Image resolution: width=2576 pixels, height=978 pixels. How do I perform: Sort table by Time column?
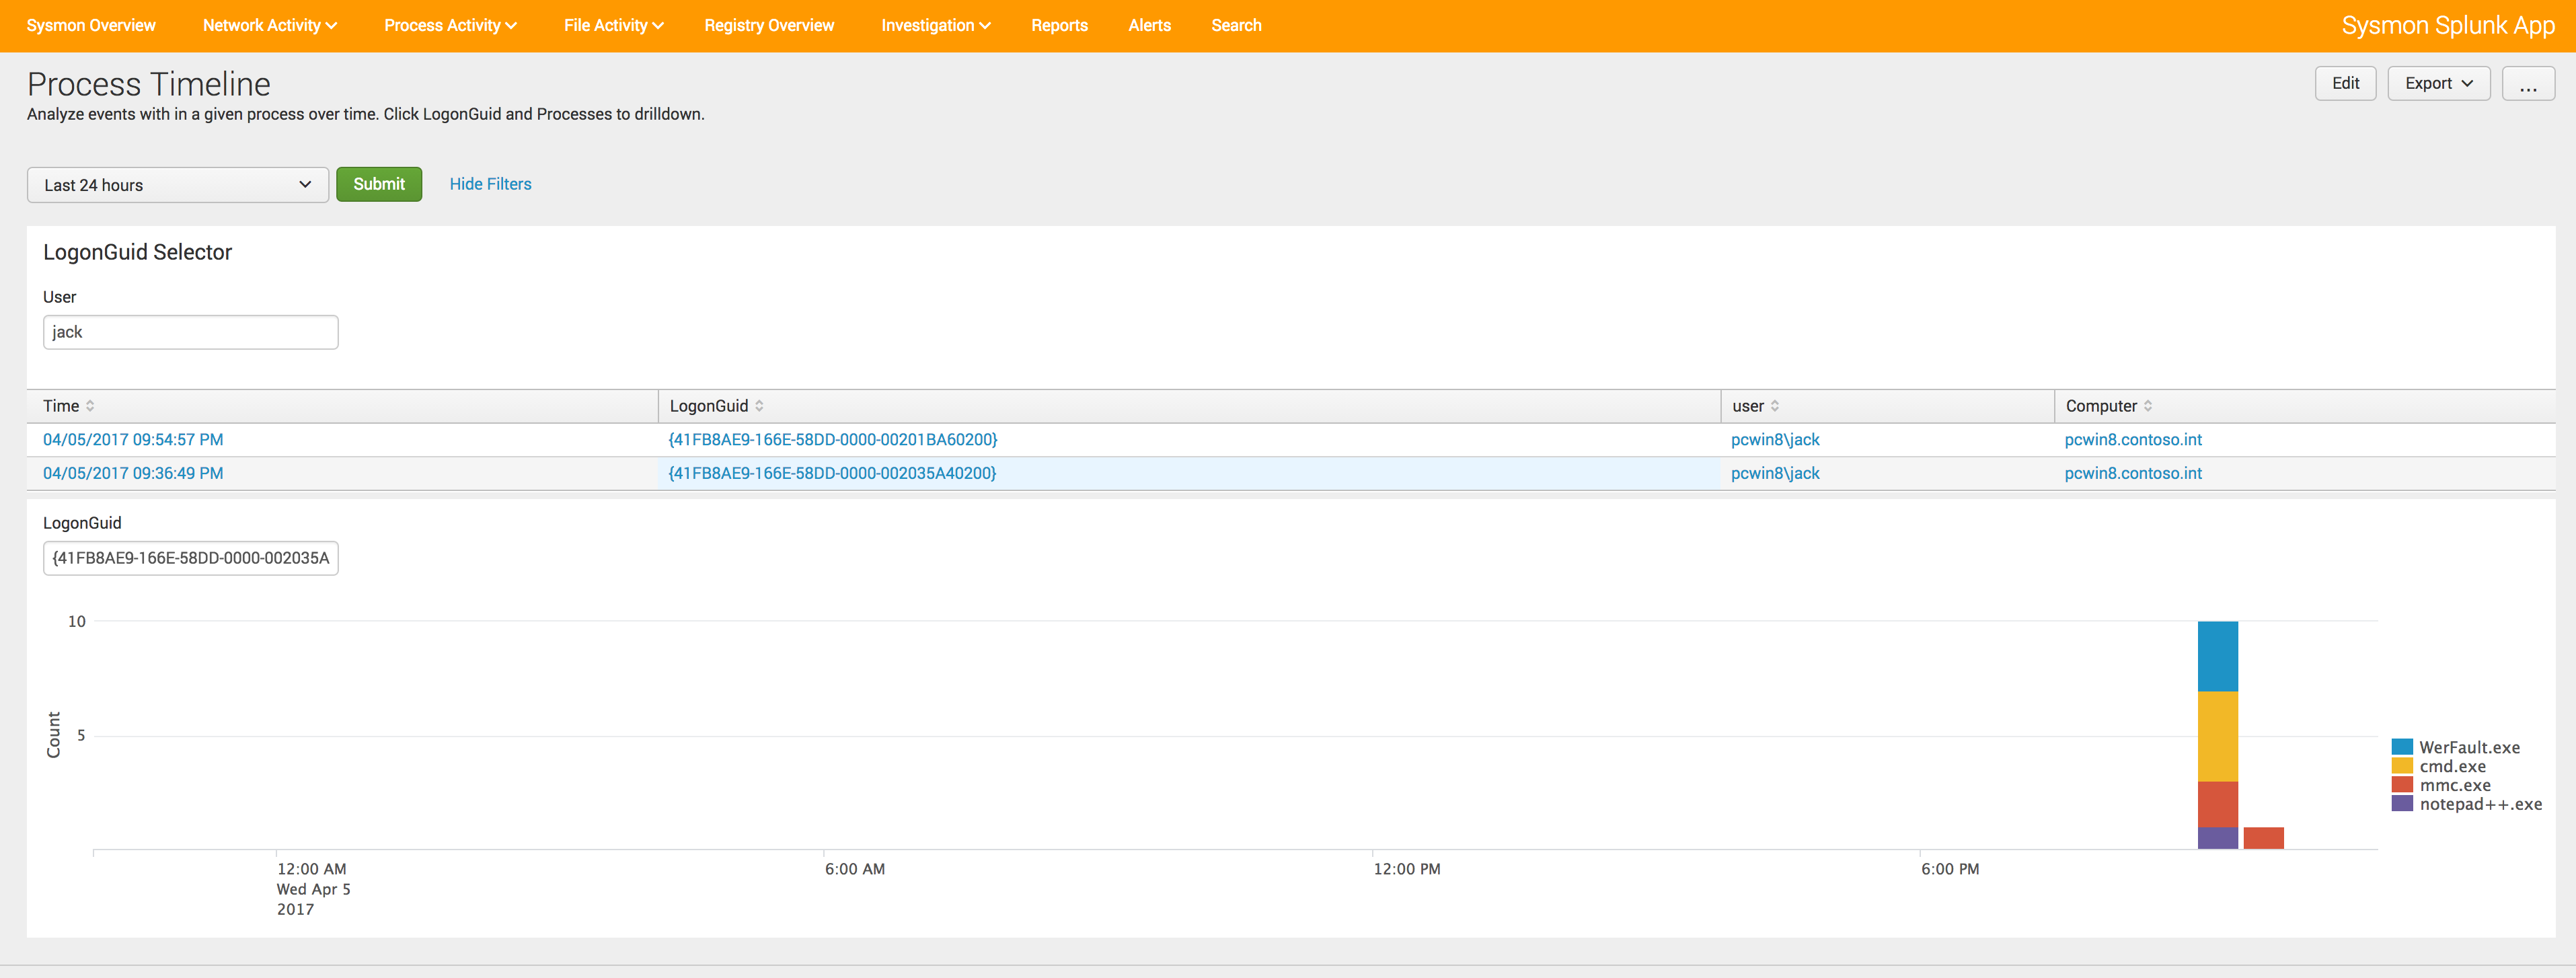coord(68,406)
